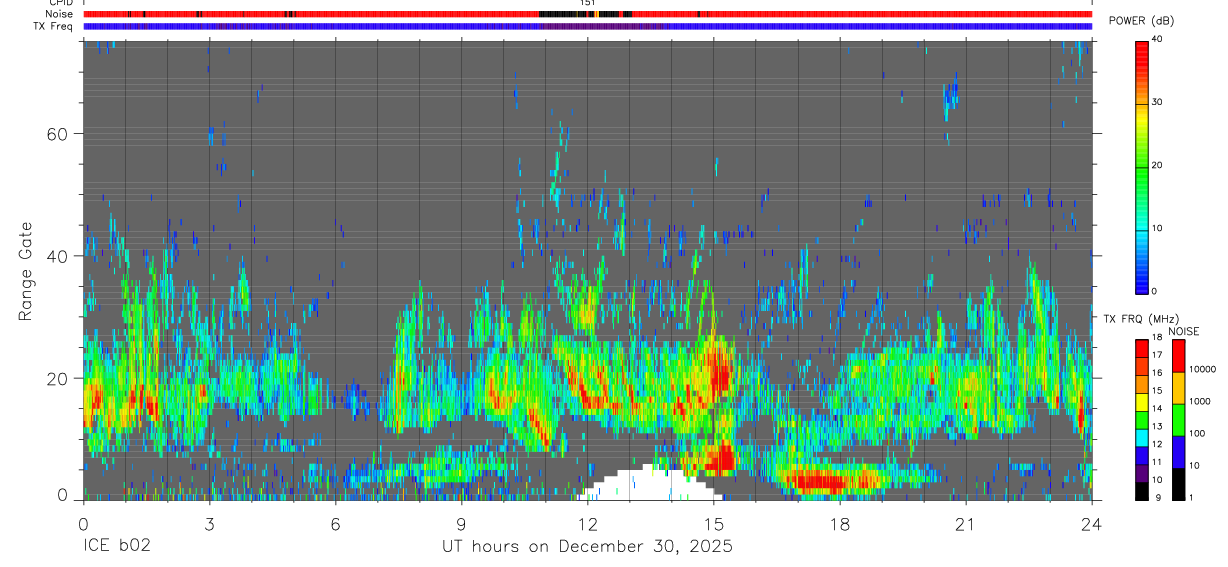Click the Range Gate axis label '40'
The width and height of the screenshot is (1228, 567).
click(x=57, y=256)
